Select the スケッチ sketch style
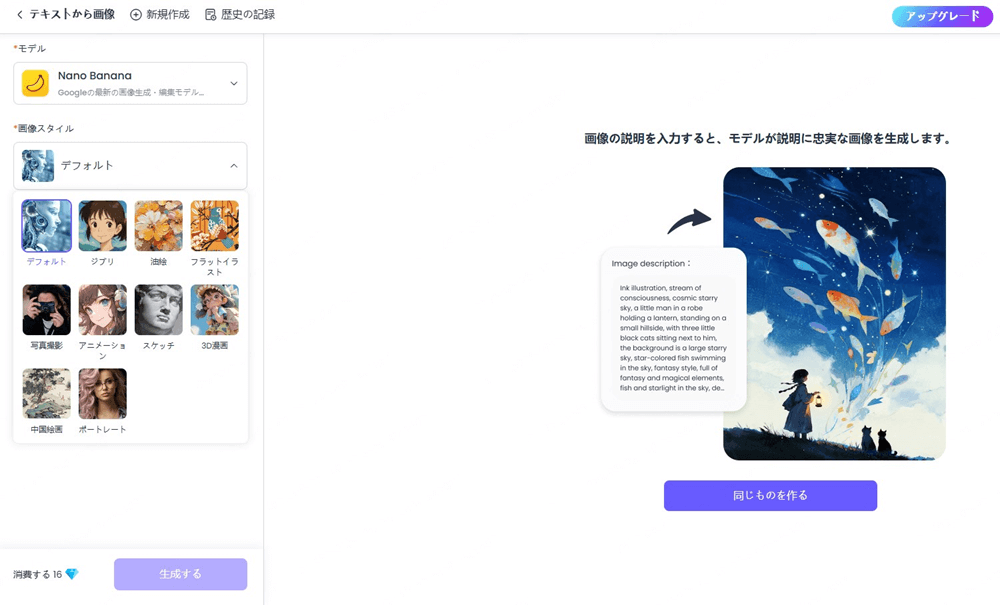The image size is (1000, 605). [159, 310]
